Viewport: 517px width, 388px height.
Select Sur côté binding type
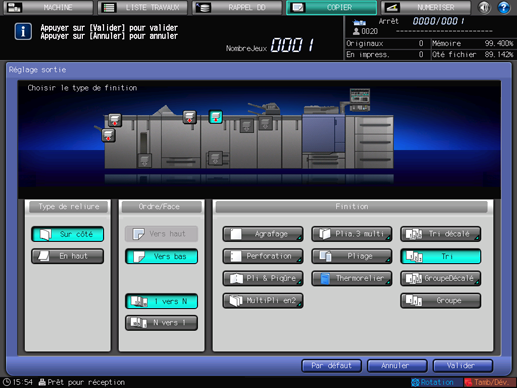point(68,234)
